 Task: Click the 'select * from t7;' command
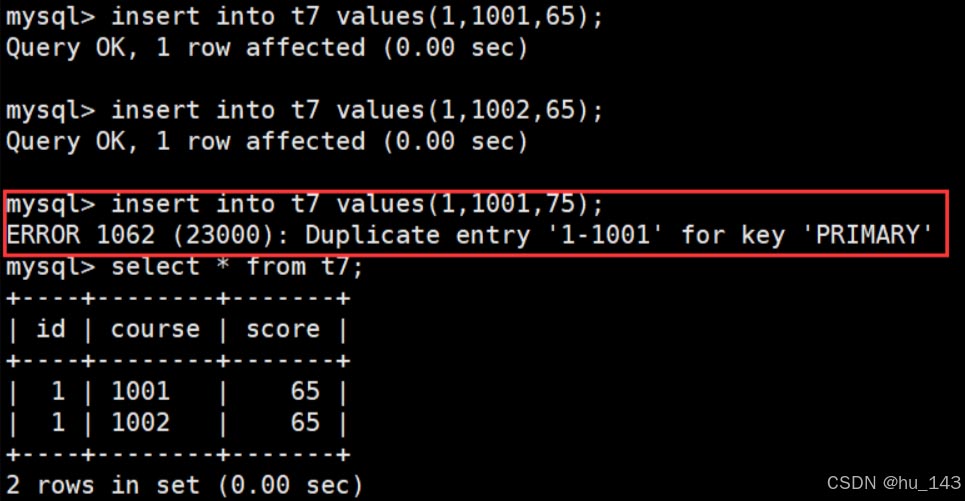pyautogui.click(x=237, y=267)
